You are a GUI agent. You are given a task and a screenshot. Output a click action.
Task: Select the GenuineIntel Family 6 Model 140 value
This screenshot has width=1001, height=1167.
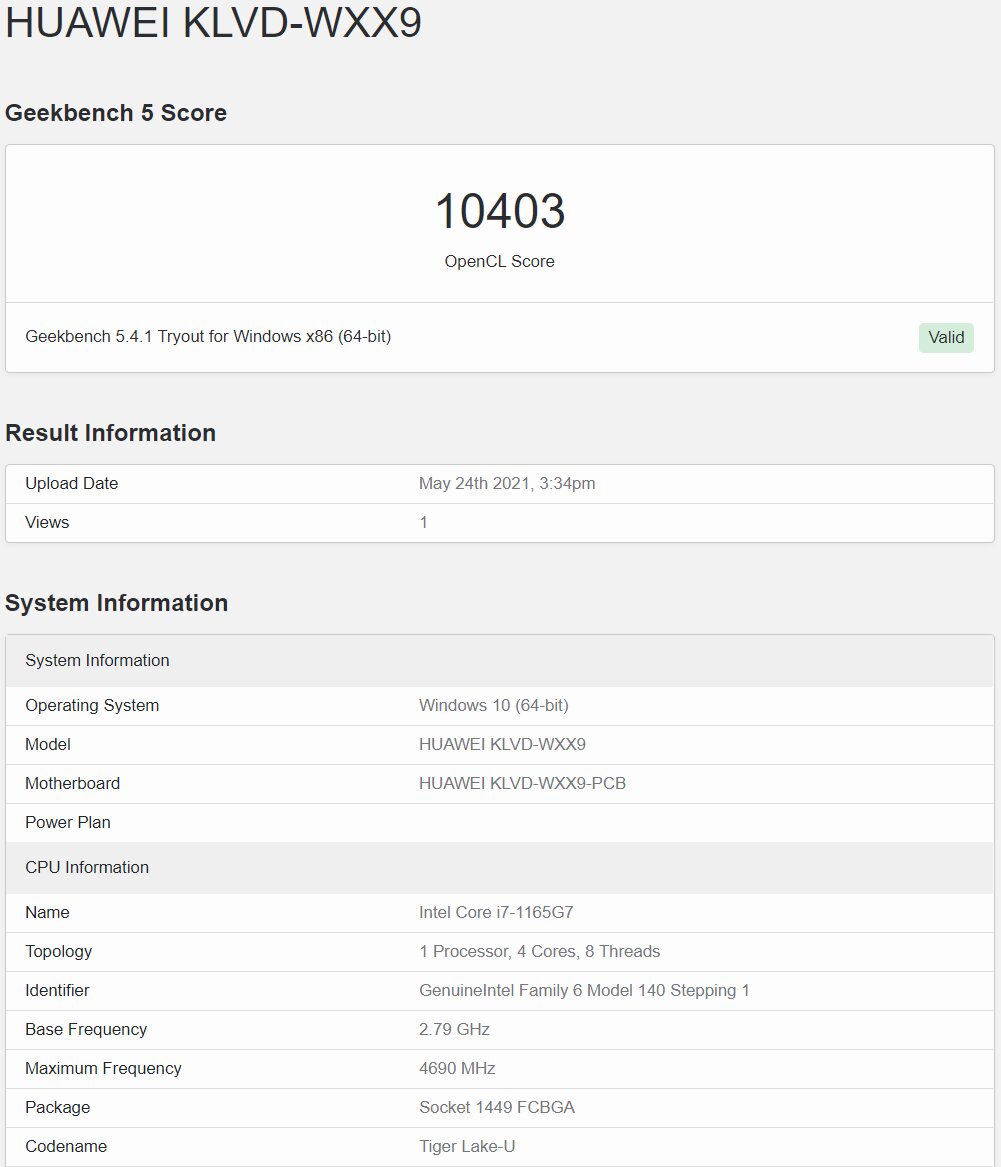click(584, 991)
